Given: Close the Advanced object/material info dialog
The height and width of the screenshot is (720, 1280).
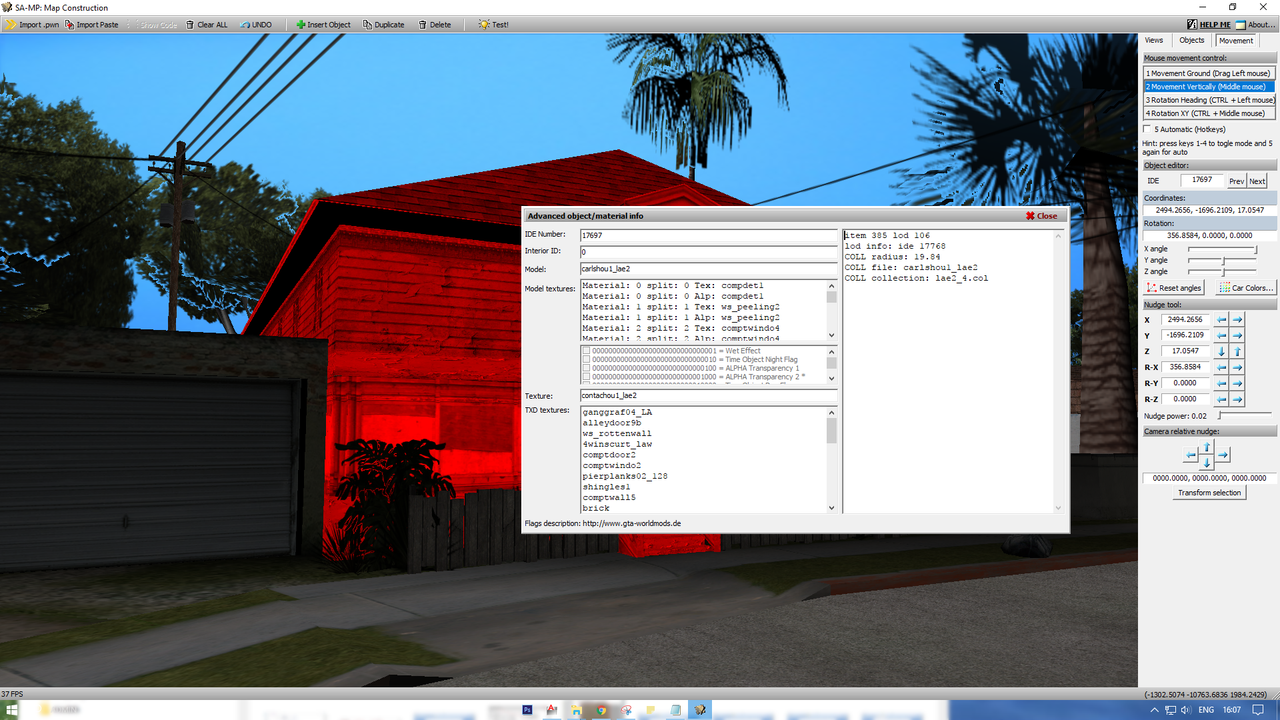Looking at the screenshot, I should (x=1041, y=215).
